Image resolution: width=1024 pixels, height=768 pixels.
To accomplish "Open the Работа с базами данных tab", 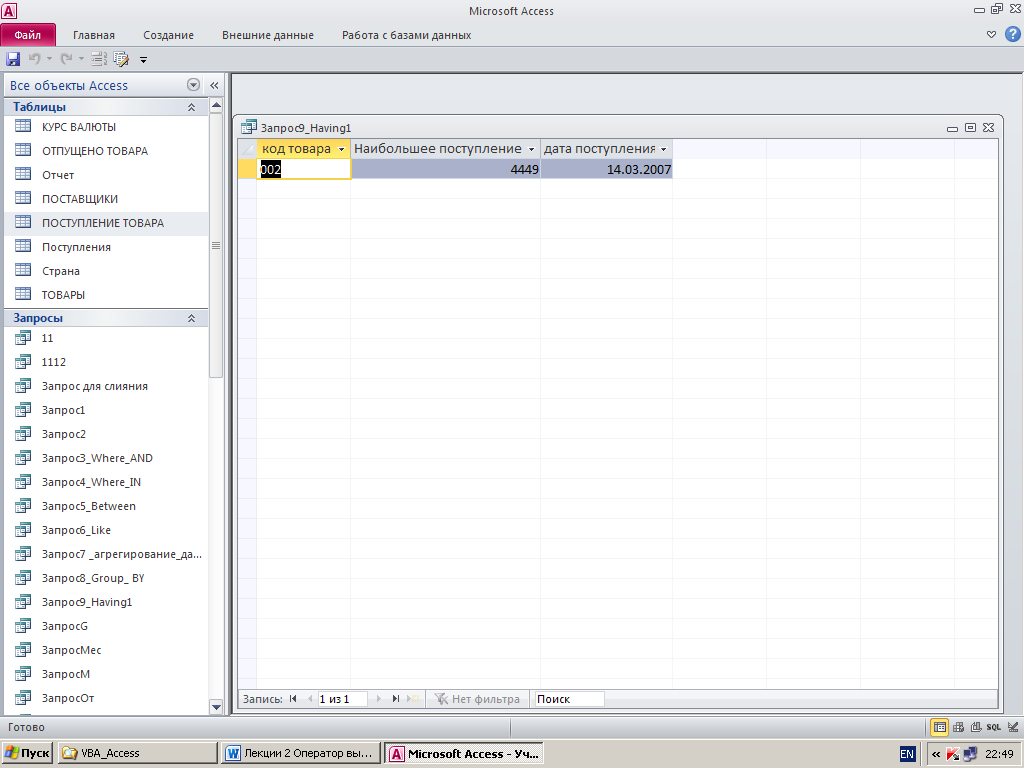I will [406, 35].
